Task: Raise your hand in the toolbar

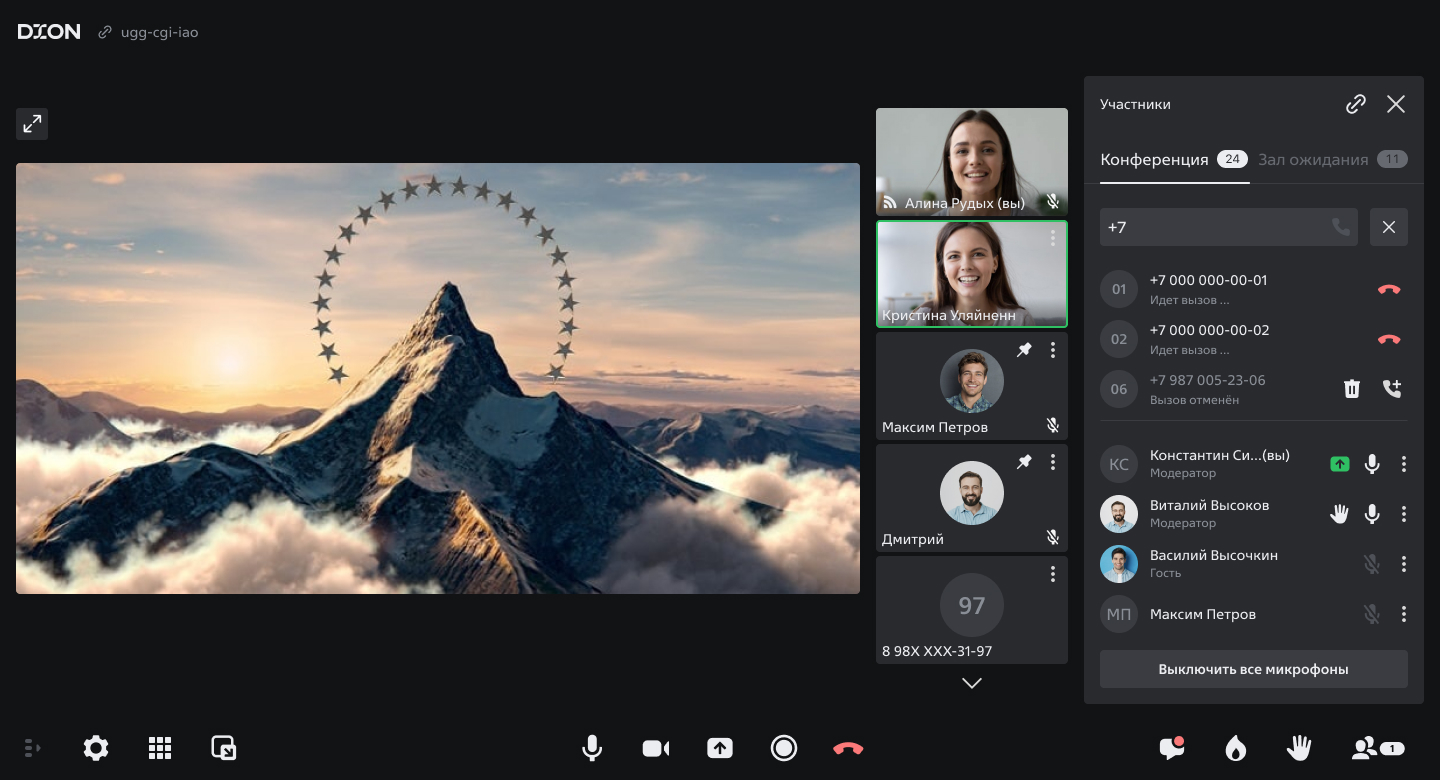Action: 1299,748
